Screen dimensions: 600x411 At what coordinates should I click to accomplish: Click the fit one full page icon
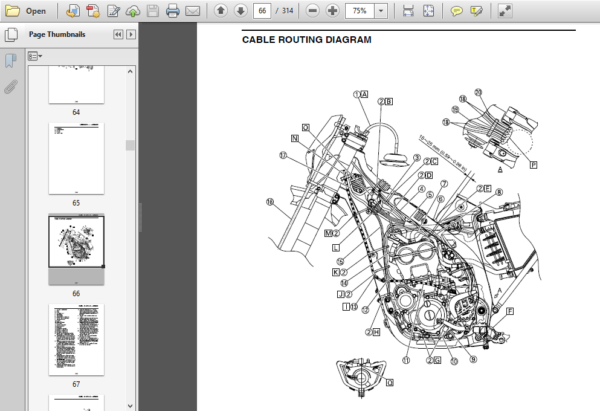click(428, 11)
